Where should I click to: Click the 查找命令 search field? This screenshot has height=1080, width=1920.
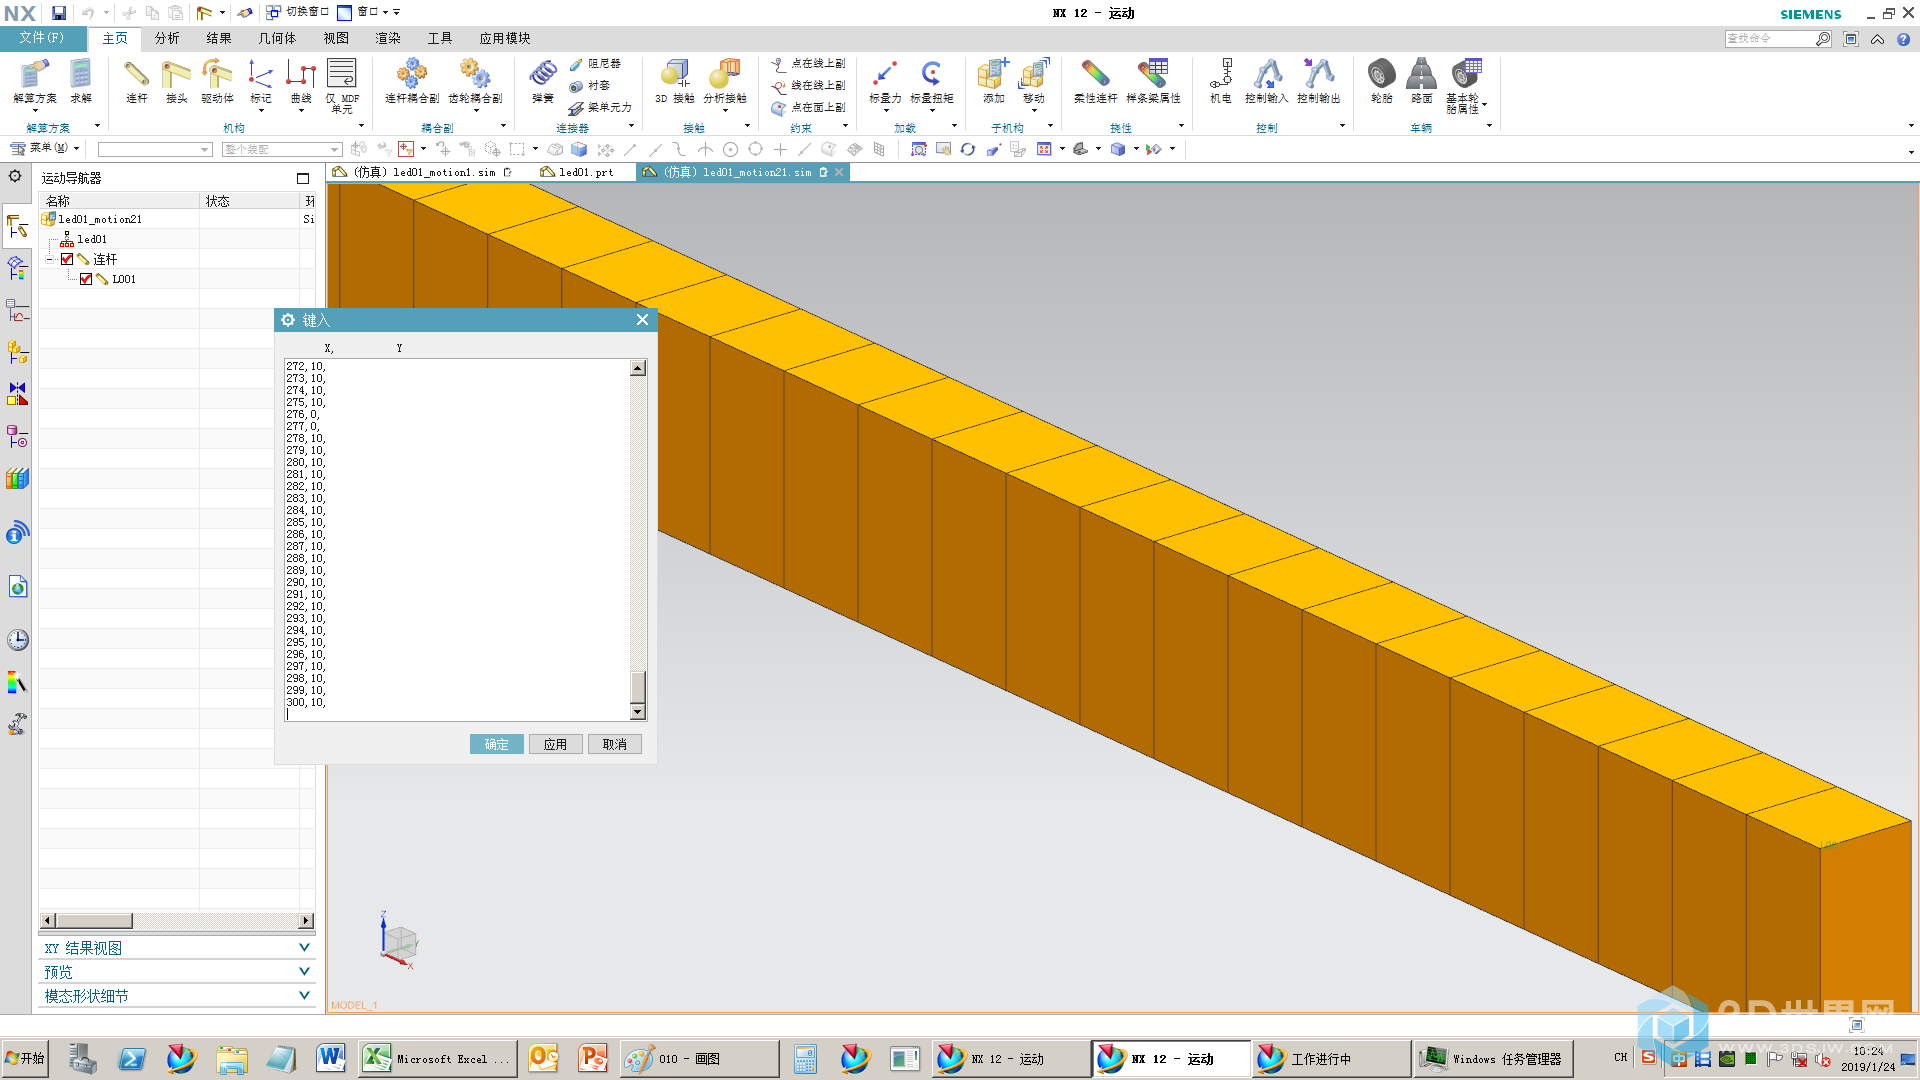(x=1770, y=38)
